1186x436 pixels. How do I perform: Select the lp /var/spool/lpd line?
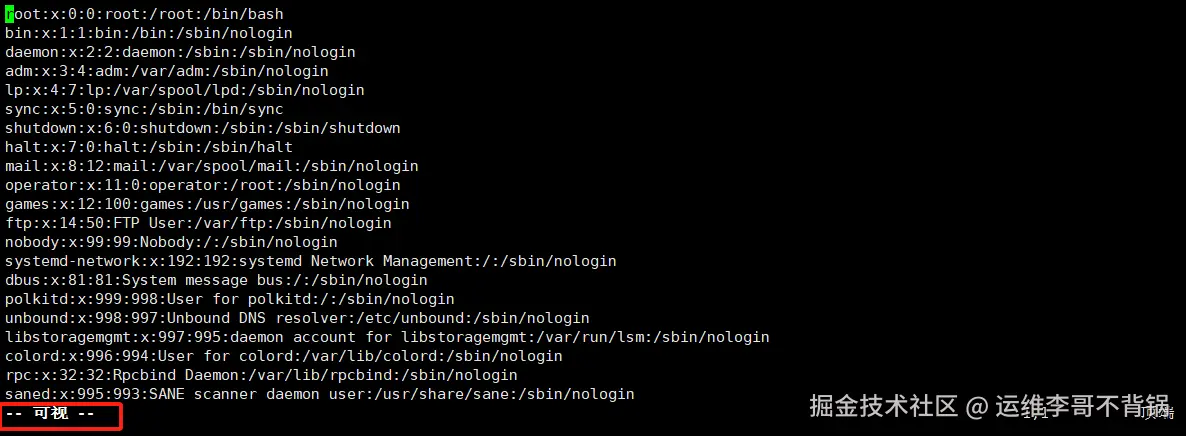pyautogui.click(x=184, y=90)
